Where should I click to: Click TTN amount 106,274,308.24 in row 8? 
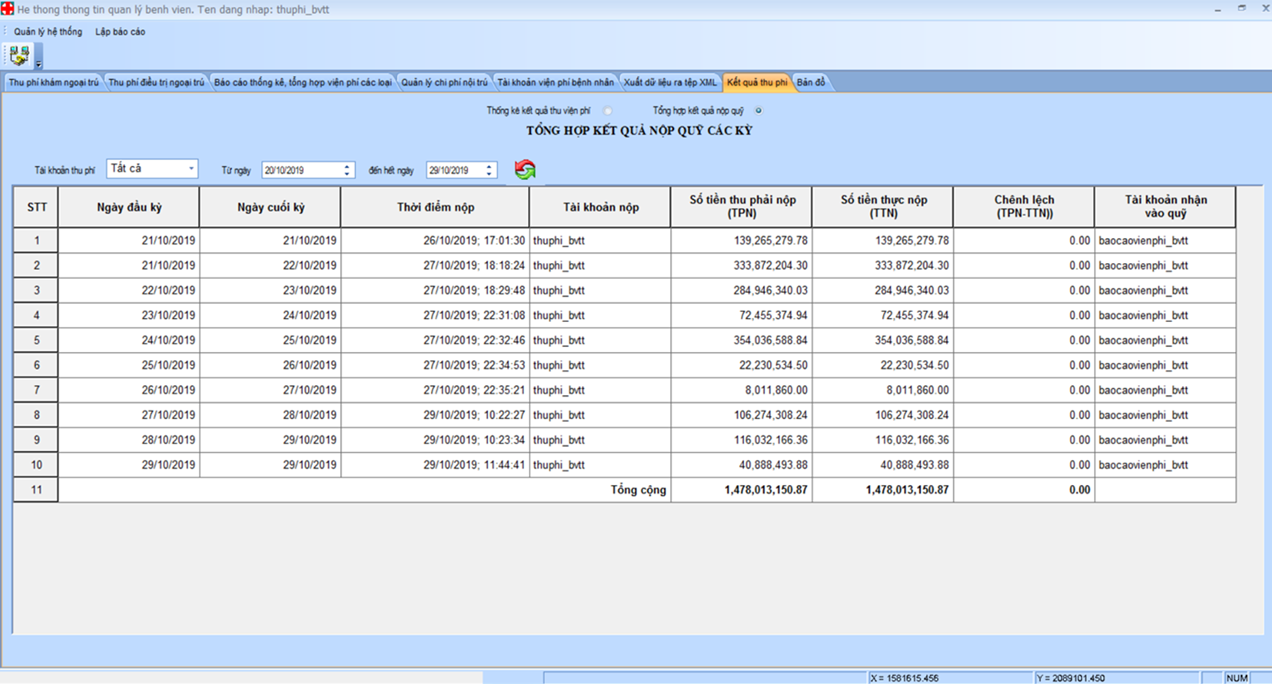[912, 416]
